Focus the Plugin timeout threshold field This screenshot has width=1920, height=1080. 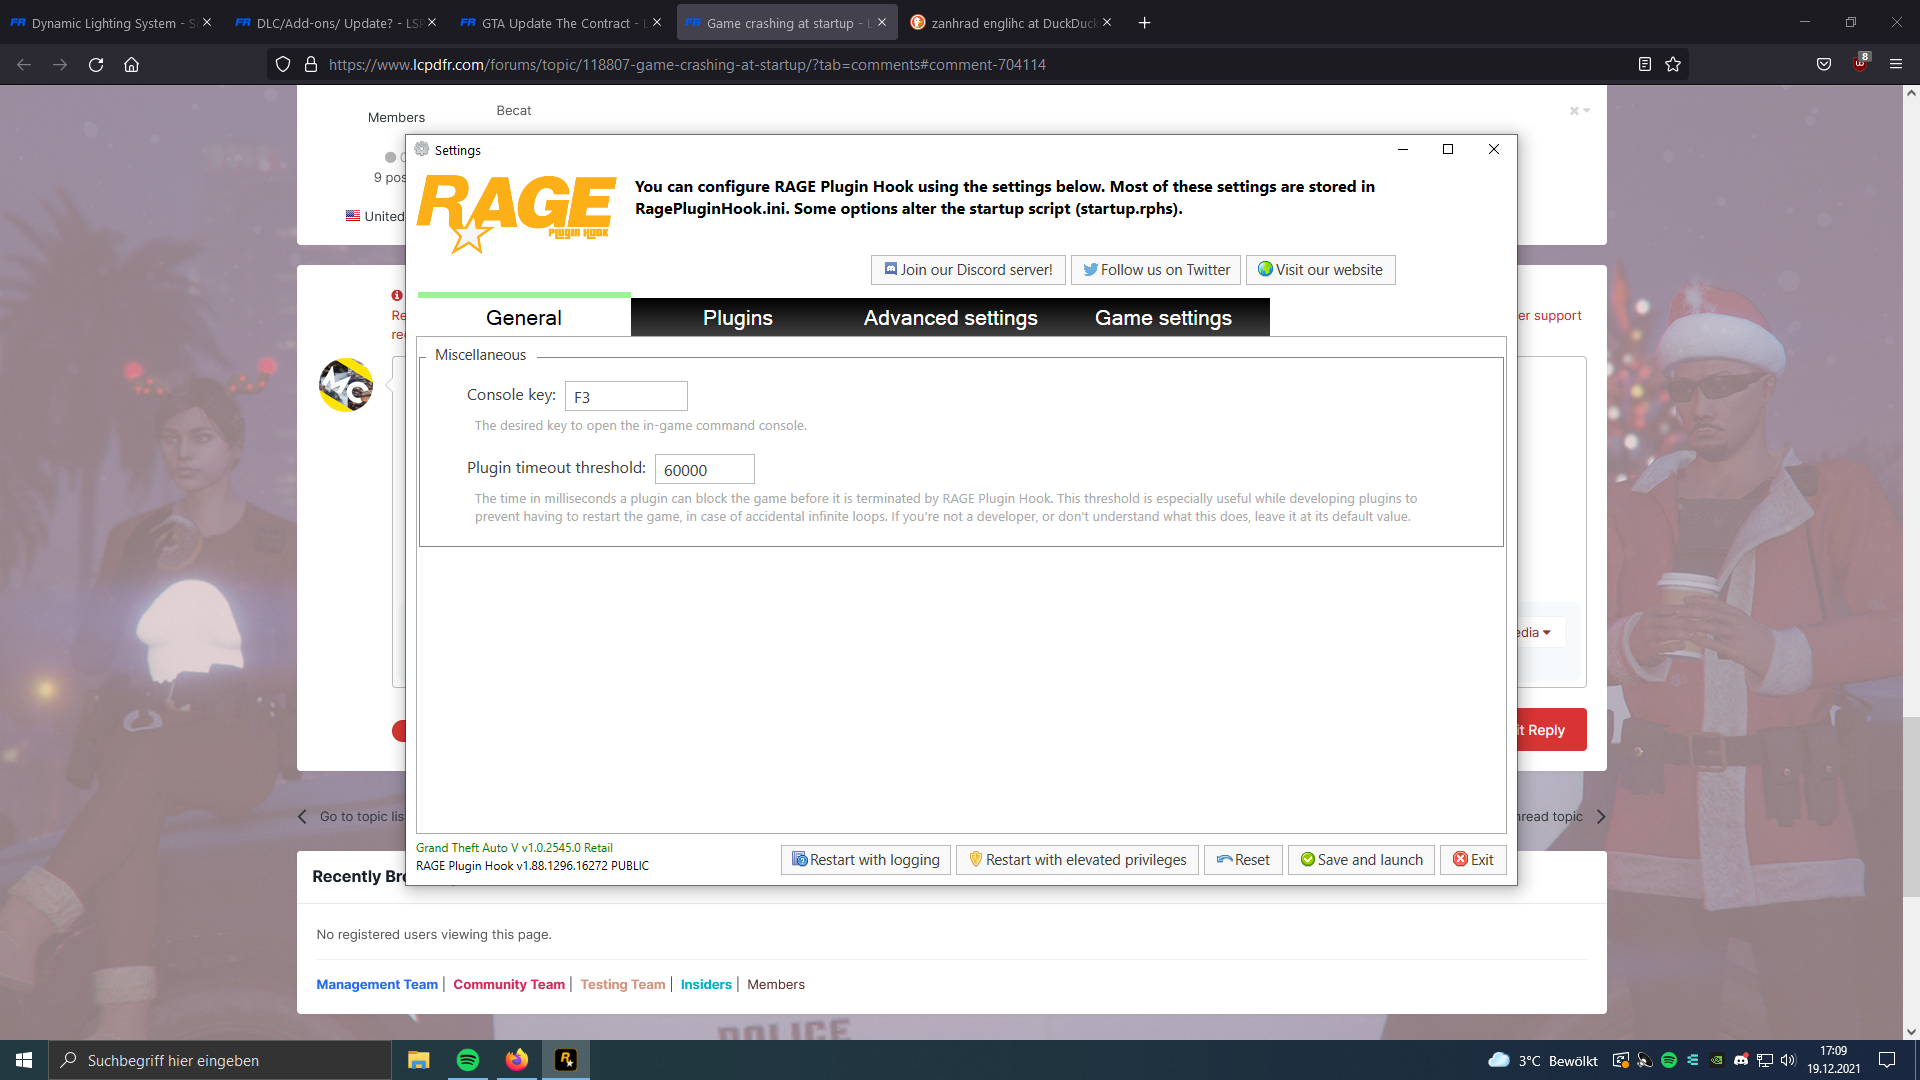tap(704, 470)
